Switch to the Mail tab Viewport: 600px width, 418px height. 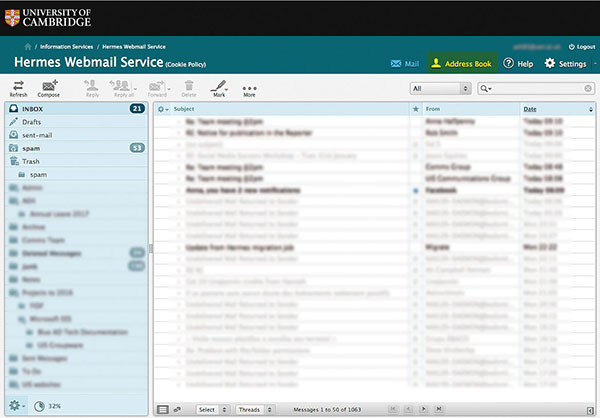tap(404, 64)
